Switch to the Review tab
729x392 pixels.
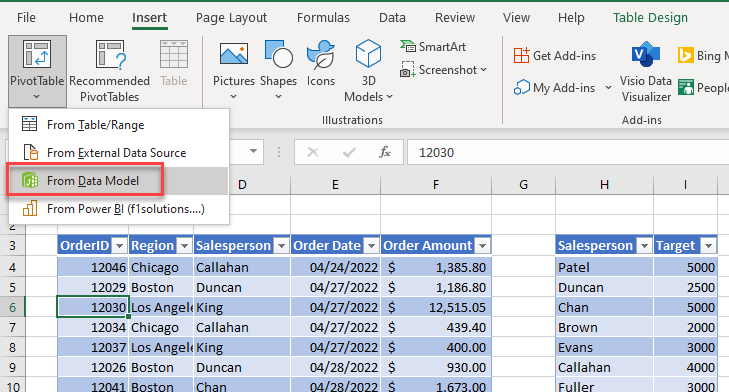[x=455, y=18]
